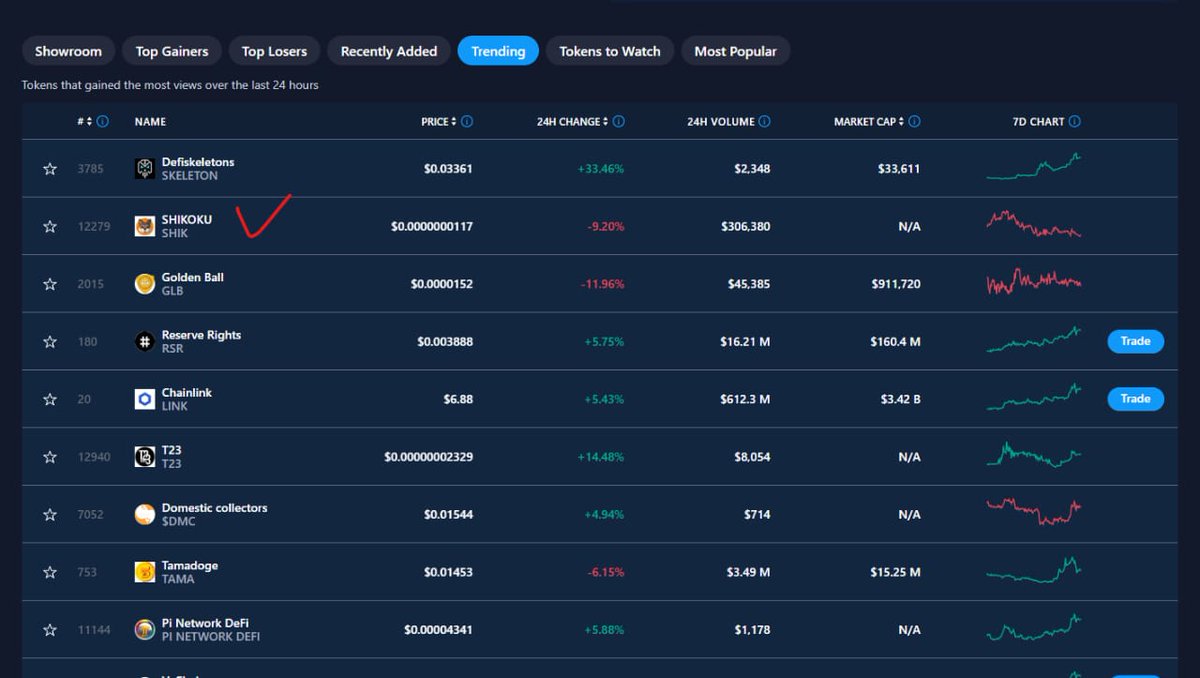
Task: Favorite the Chainlink token star
Action: coord(50,400)
